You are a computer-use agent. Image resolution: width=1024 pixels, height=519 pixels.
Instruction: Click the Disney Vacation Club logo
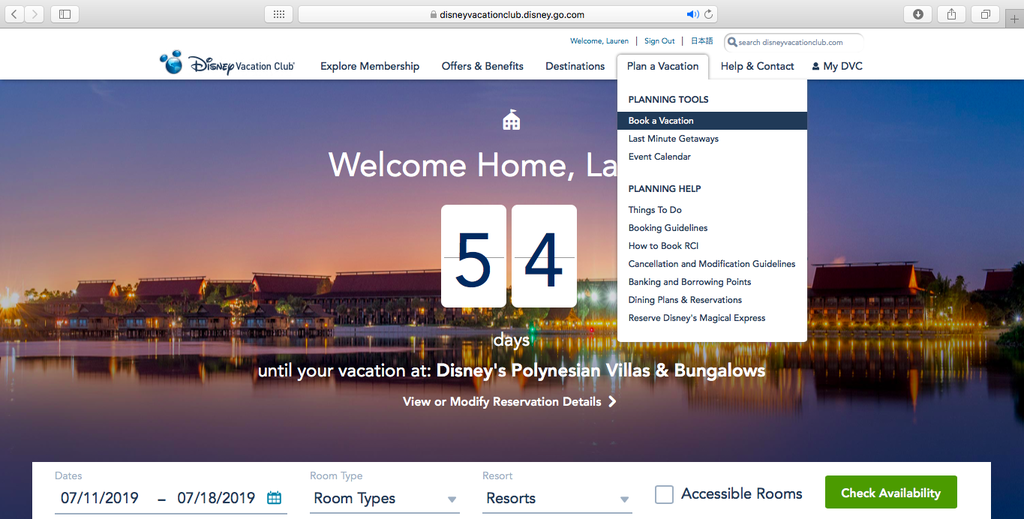[x=227, y=64]
